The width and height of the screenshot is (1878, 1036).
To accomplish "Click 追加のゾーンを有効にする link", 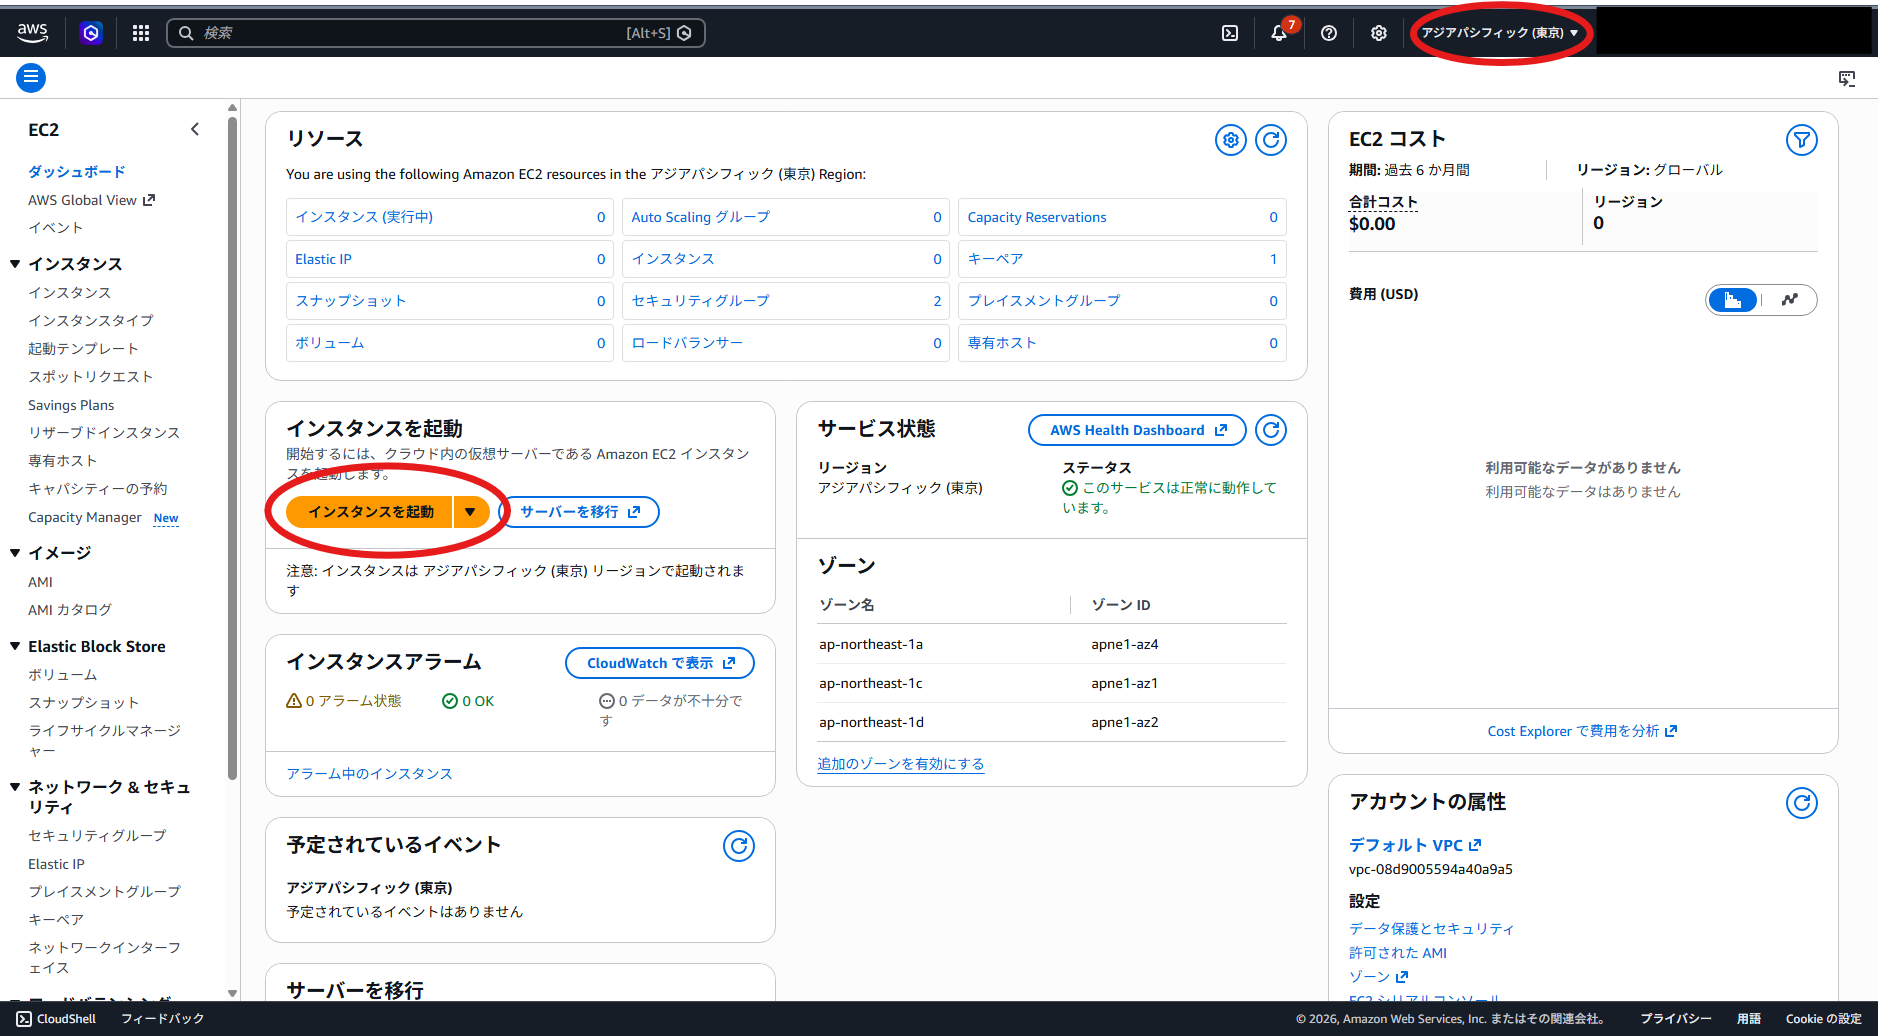I will [900, 764].
